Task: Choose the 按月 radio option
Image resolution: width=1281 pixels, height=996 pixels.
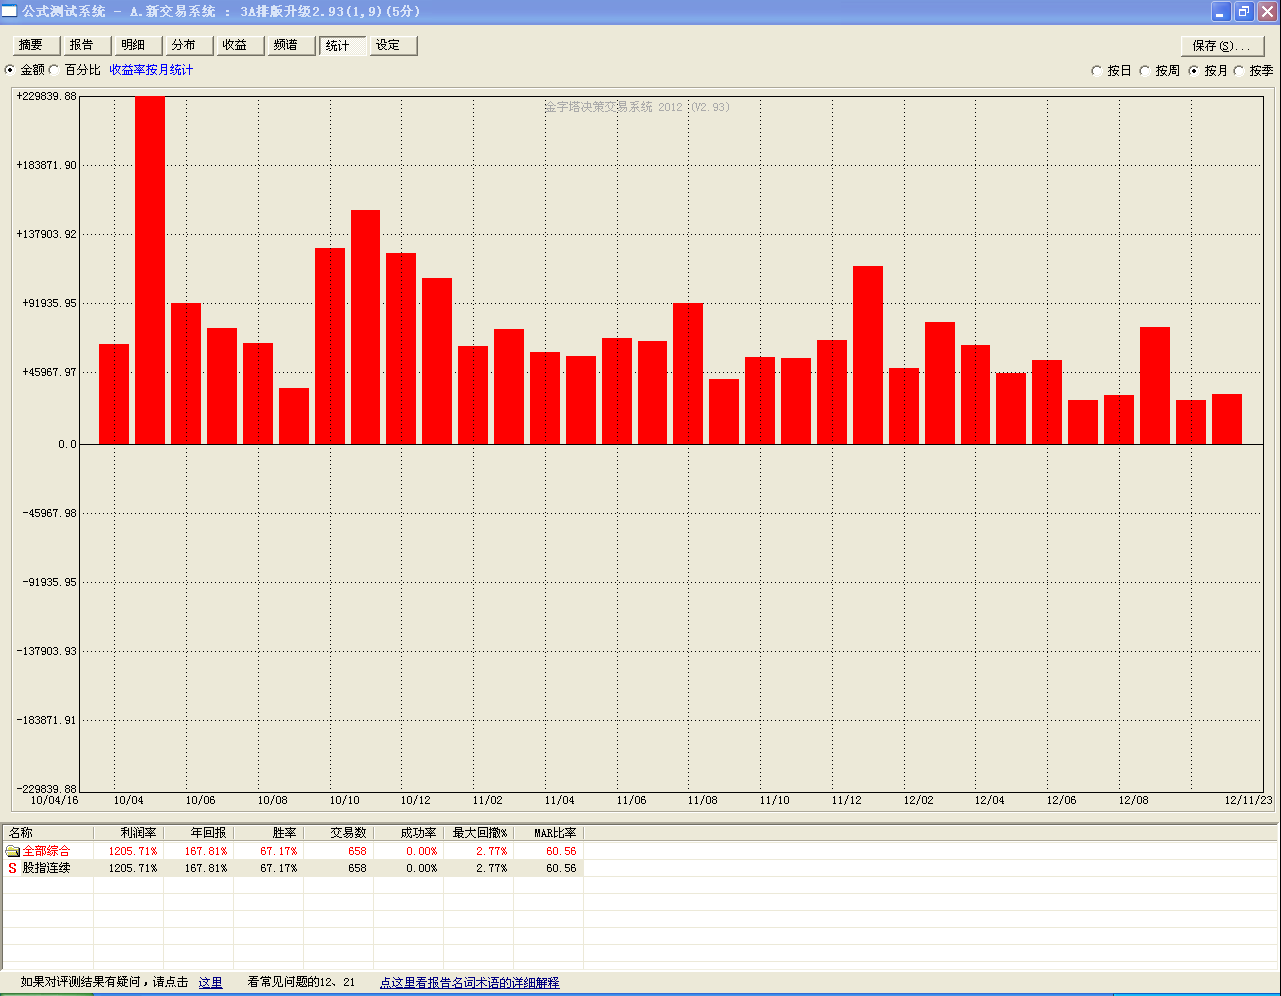Action: coord(1193,71)
